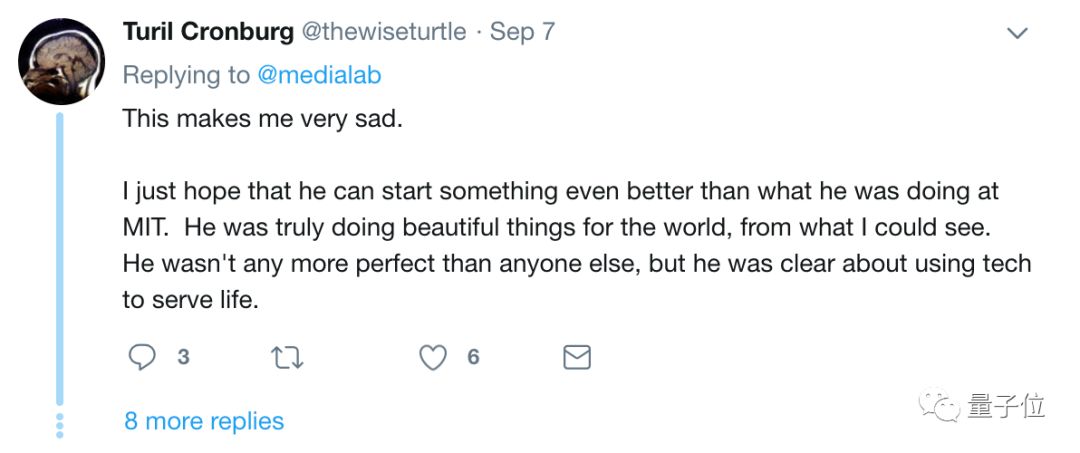Reply to the tweet via speech bubble icon
The height and width of the screenshot is (453, 1080).
coord(143,357)
